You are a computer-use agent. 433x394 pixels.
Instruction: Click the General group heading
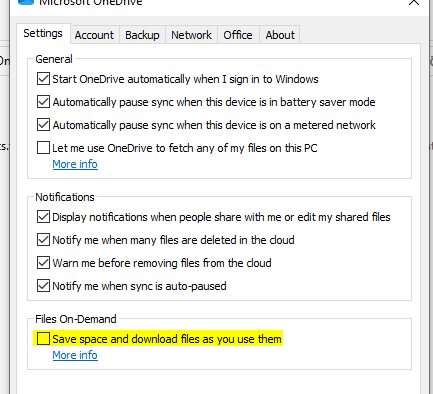coord(54,59)
